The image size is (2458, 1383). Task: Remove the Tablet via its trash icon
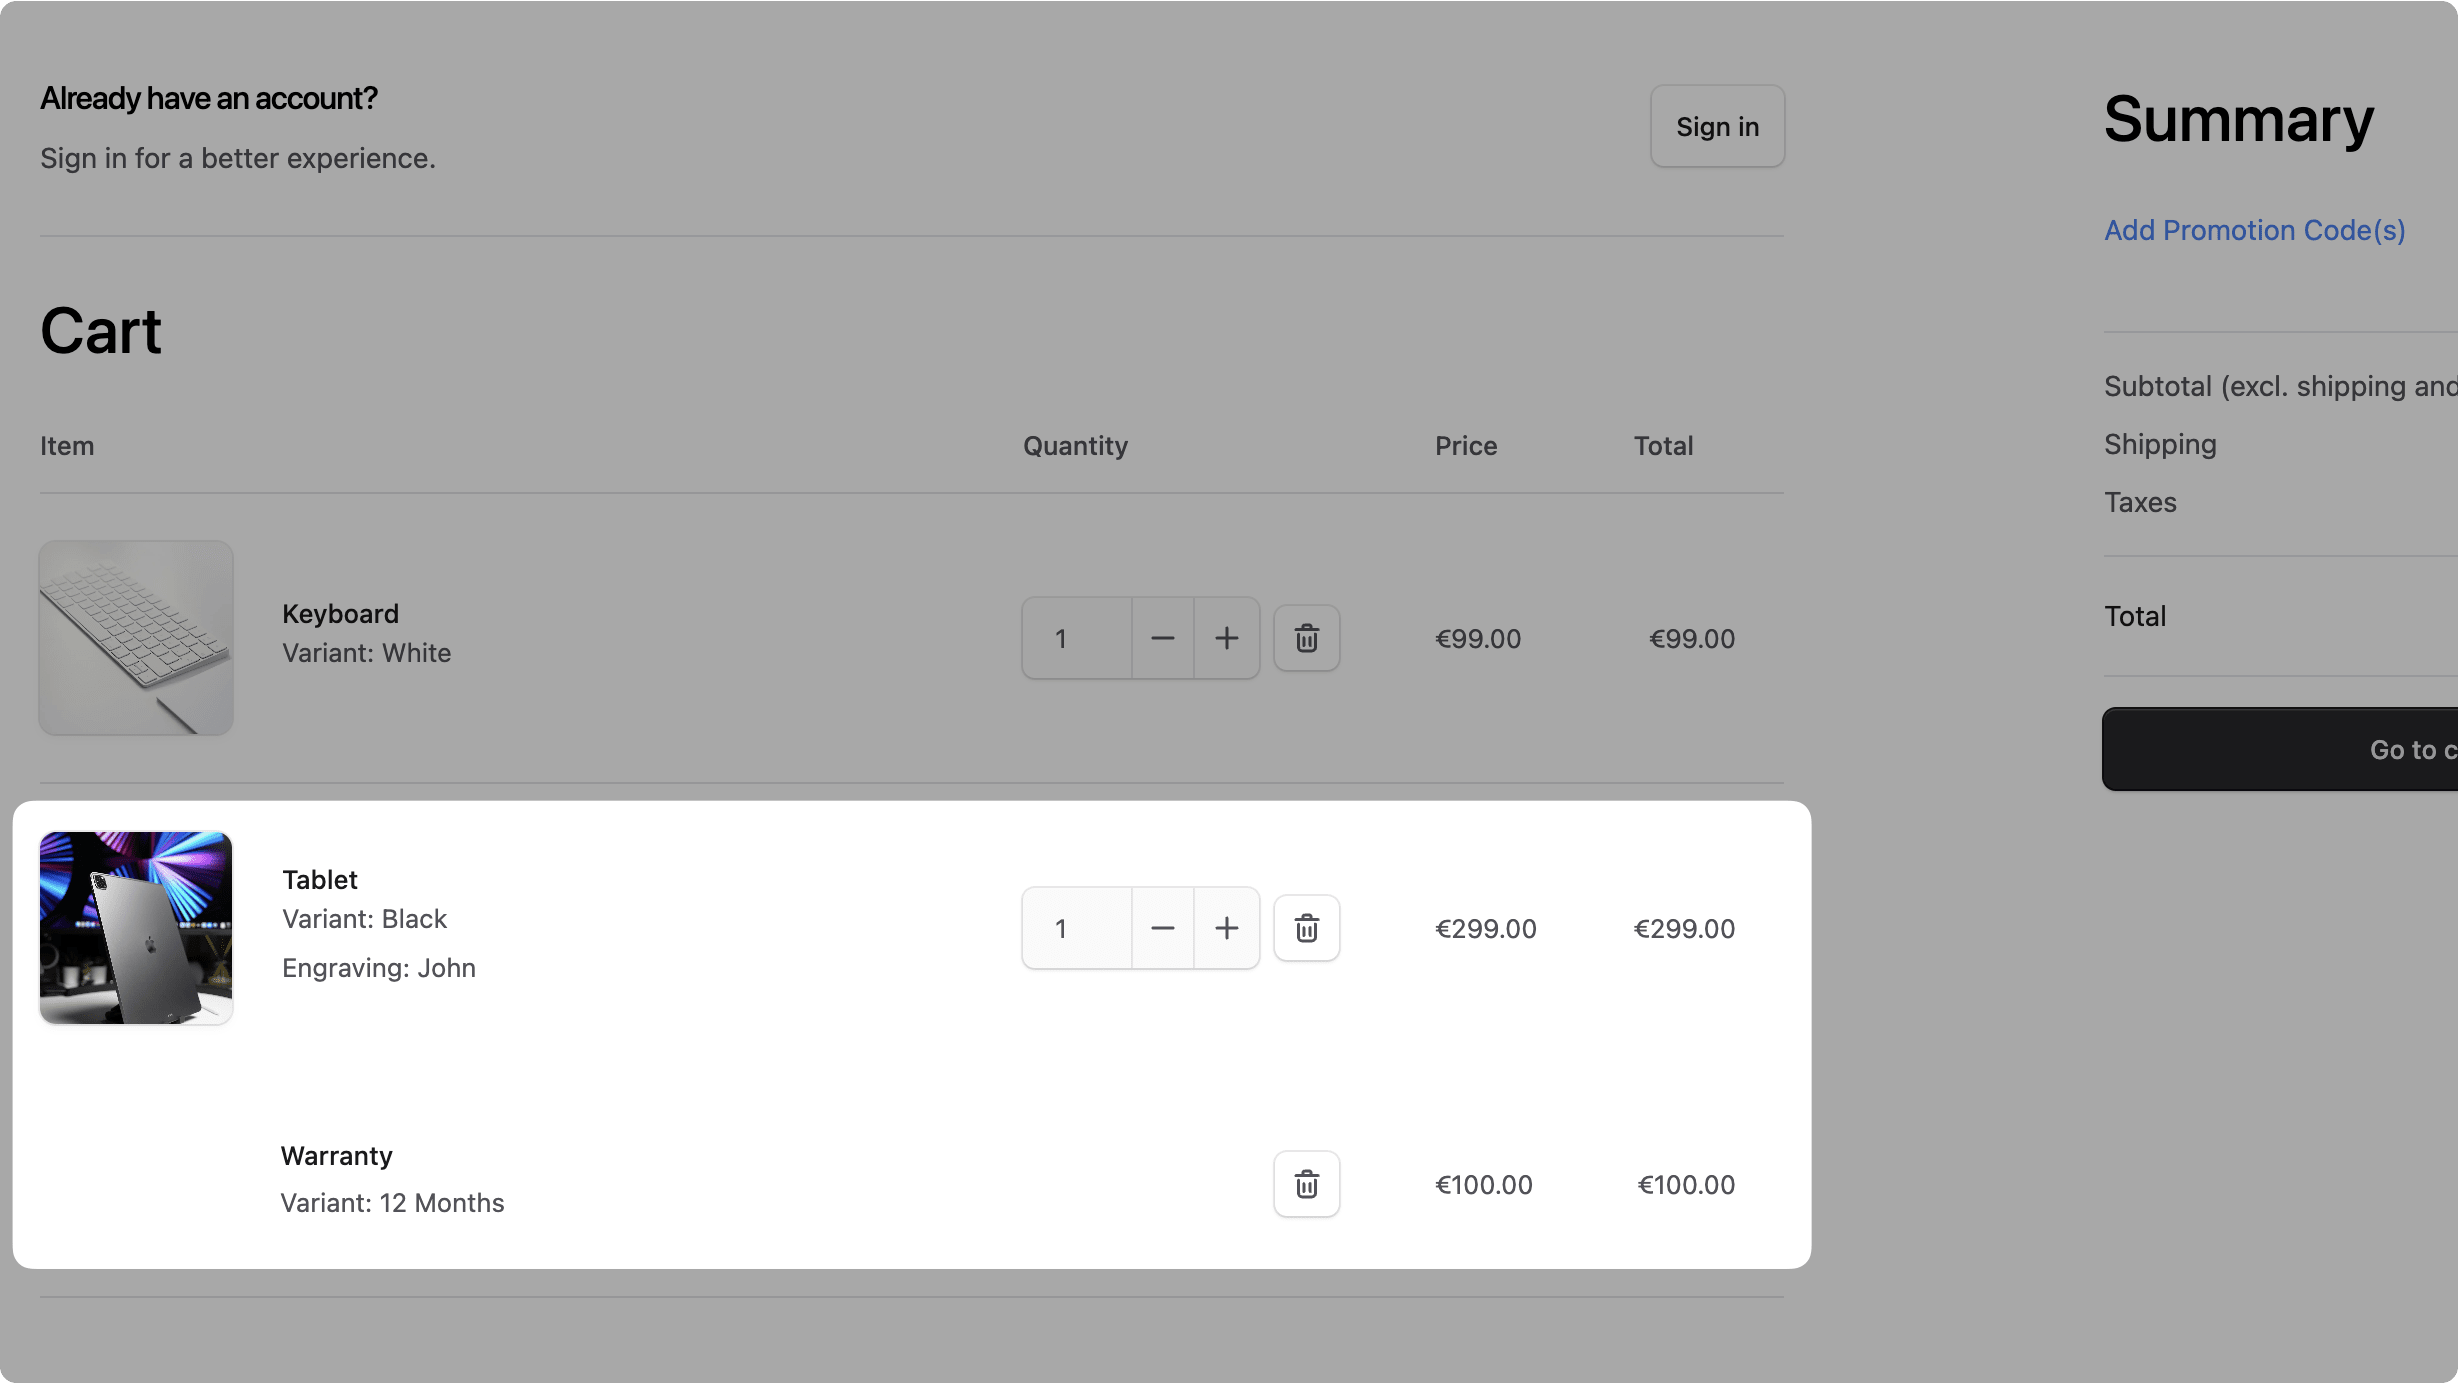1306,928
